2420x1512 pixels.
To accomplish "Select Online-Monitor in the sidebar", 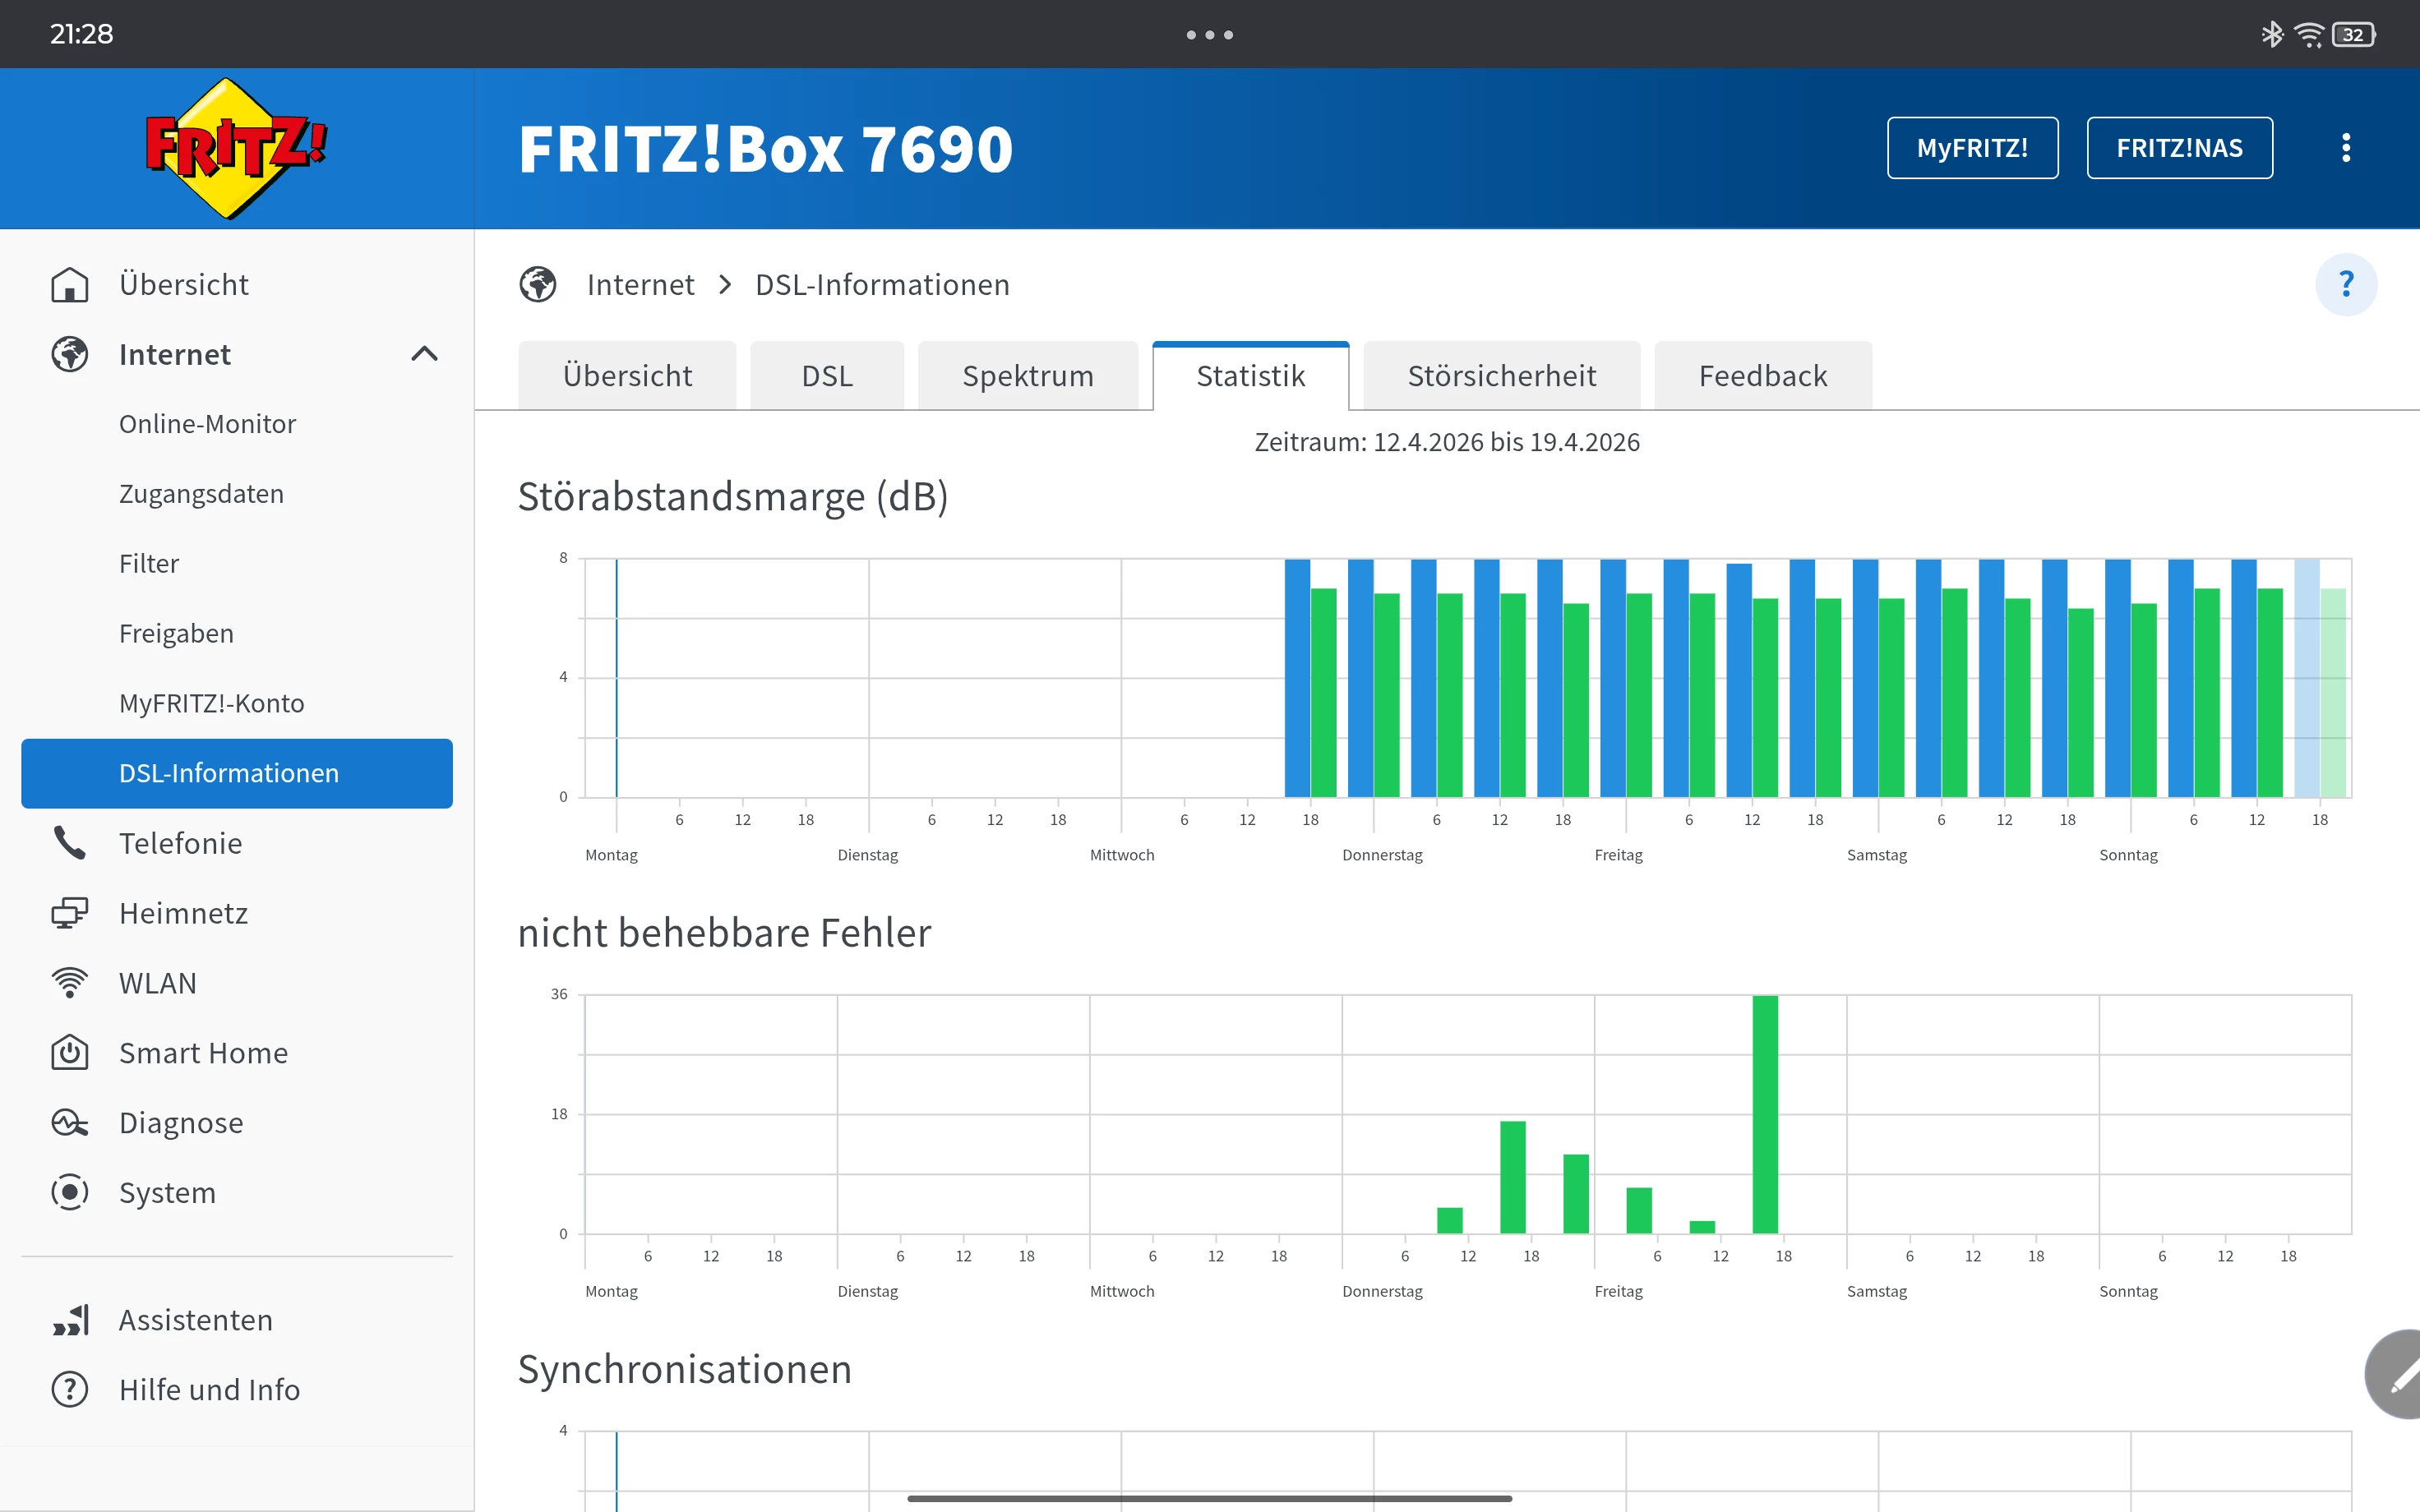I will (207, 424).
